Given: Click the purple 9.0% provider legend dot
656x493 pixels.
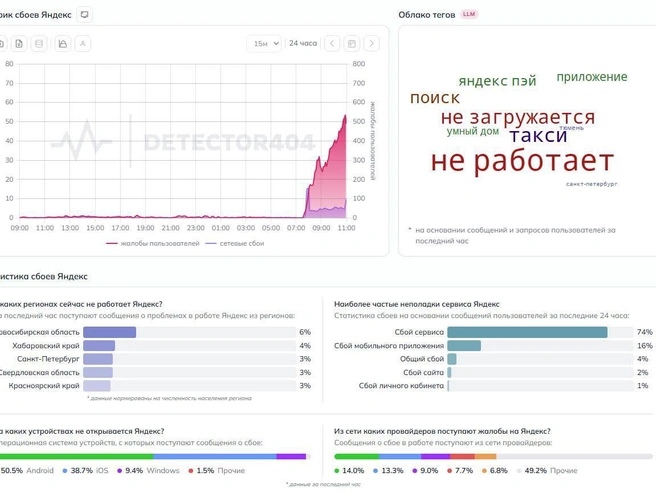Looking at the screenshot, I should coord(415,471).
